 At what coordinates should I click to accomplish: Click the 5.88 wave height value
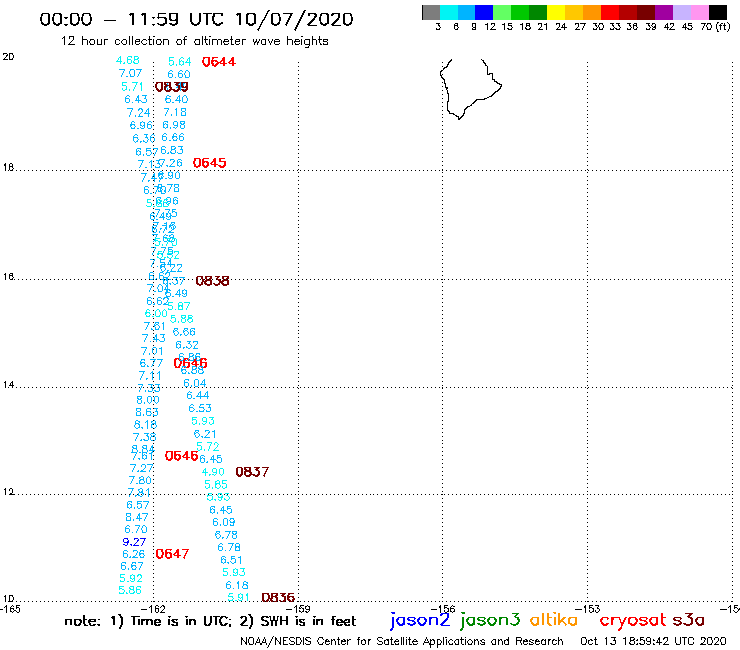(182, 319)
